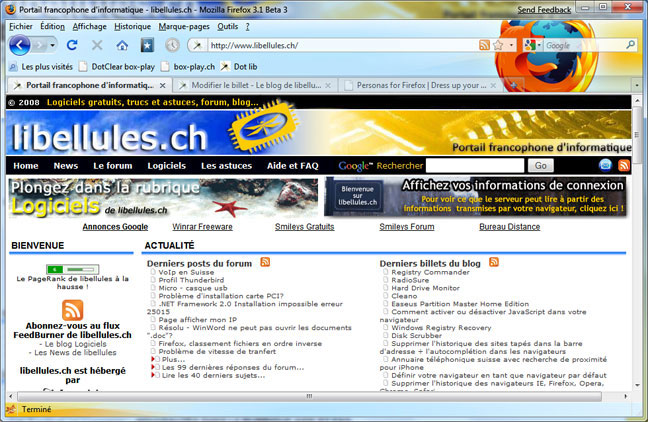Click the site favicon in address bar
This screenshot has height=422, width=648.
point(198,45)
